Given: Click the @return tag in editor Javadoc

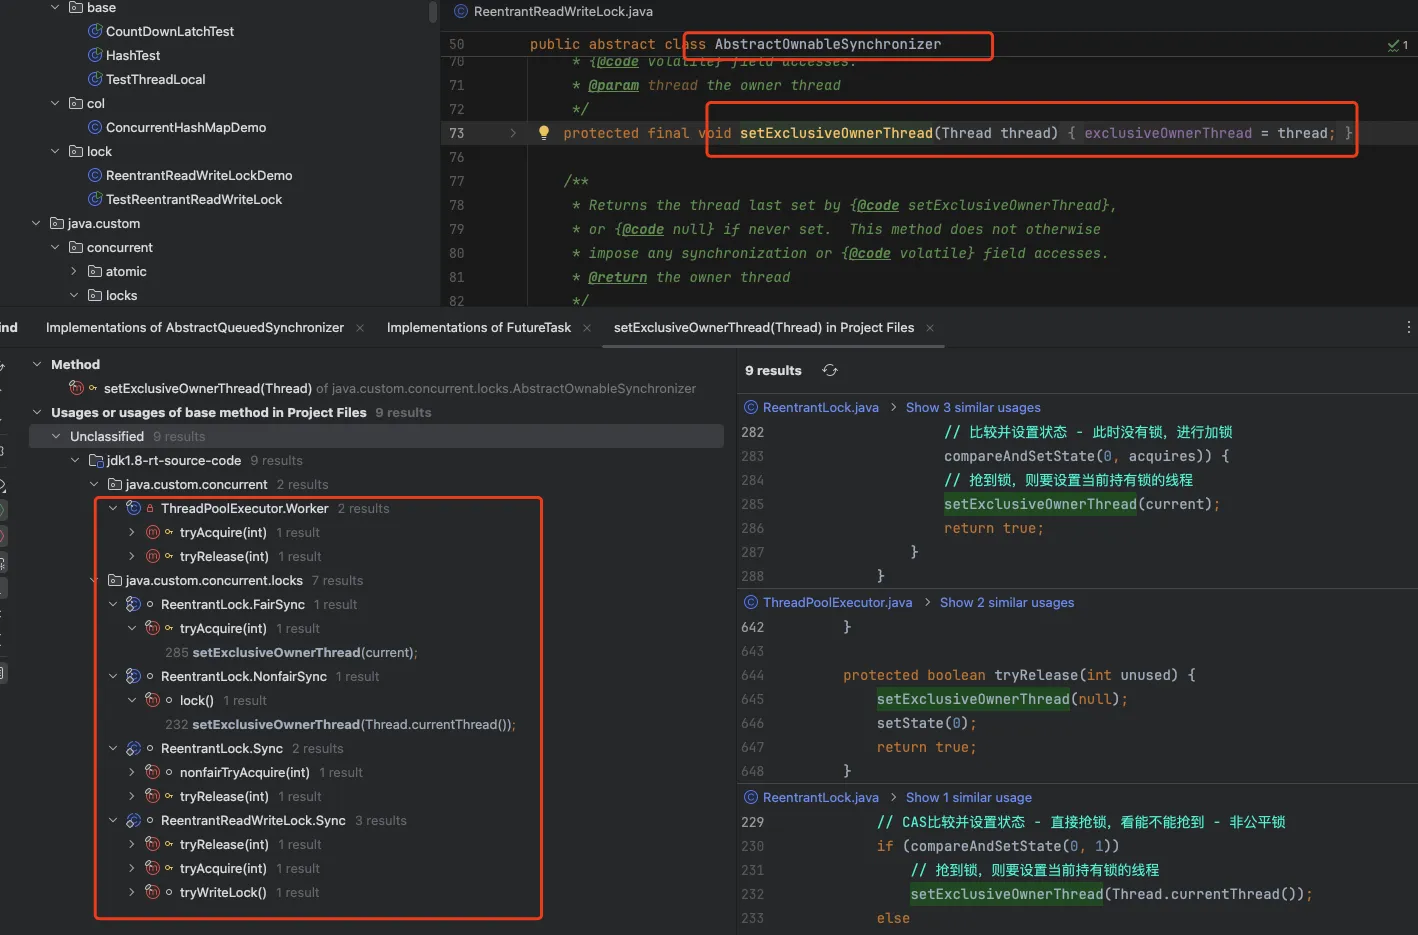Looking at the screenshot, I should (x=618, y=277).
